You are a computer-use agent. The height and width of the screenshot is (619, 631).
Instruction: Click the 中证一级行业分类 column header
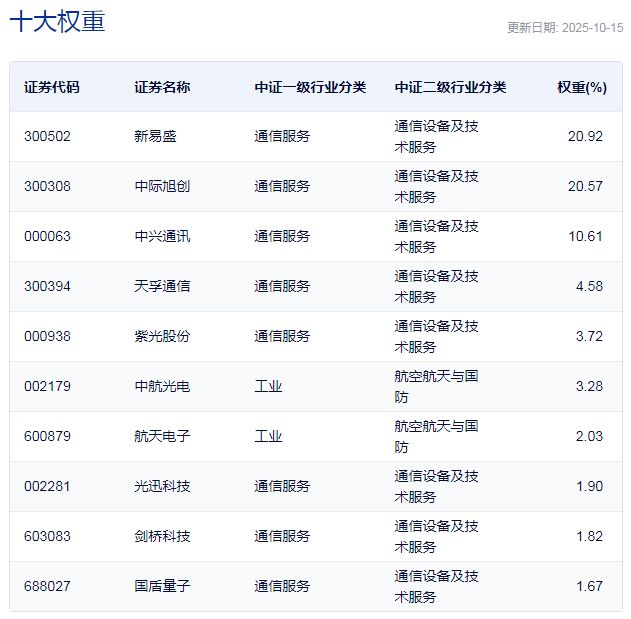coord(310,87)
